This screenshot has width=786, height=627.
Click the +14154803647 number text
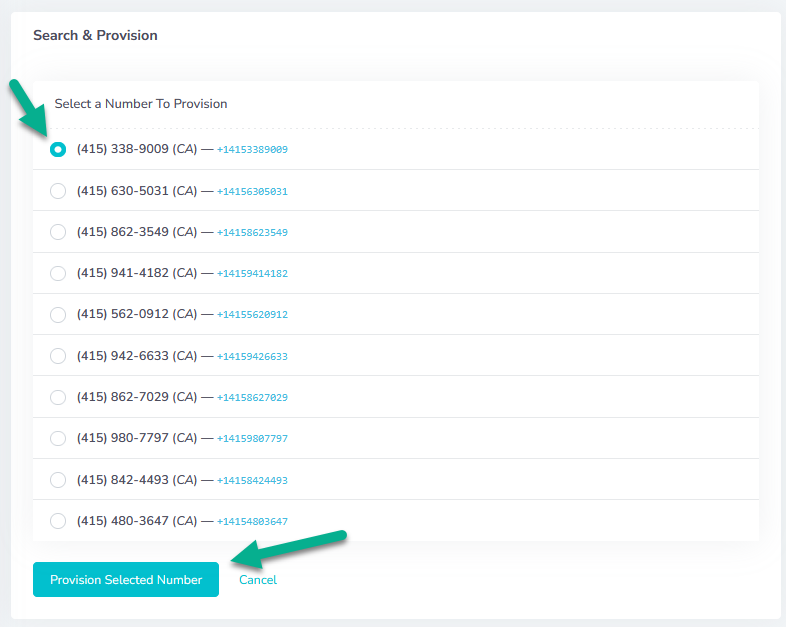252,522
